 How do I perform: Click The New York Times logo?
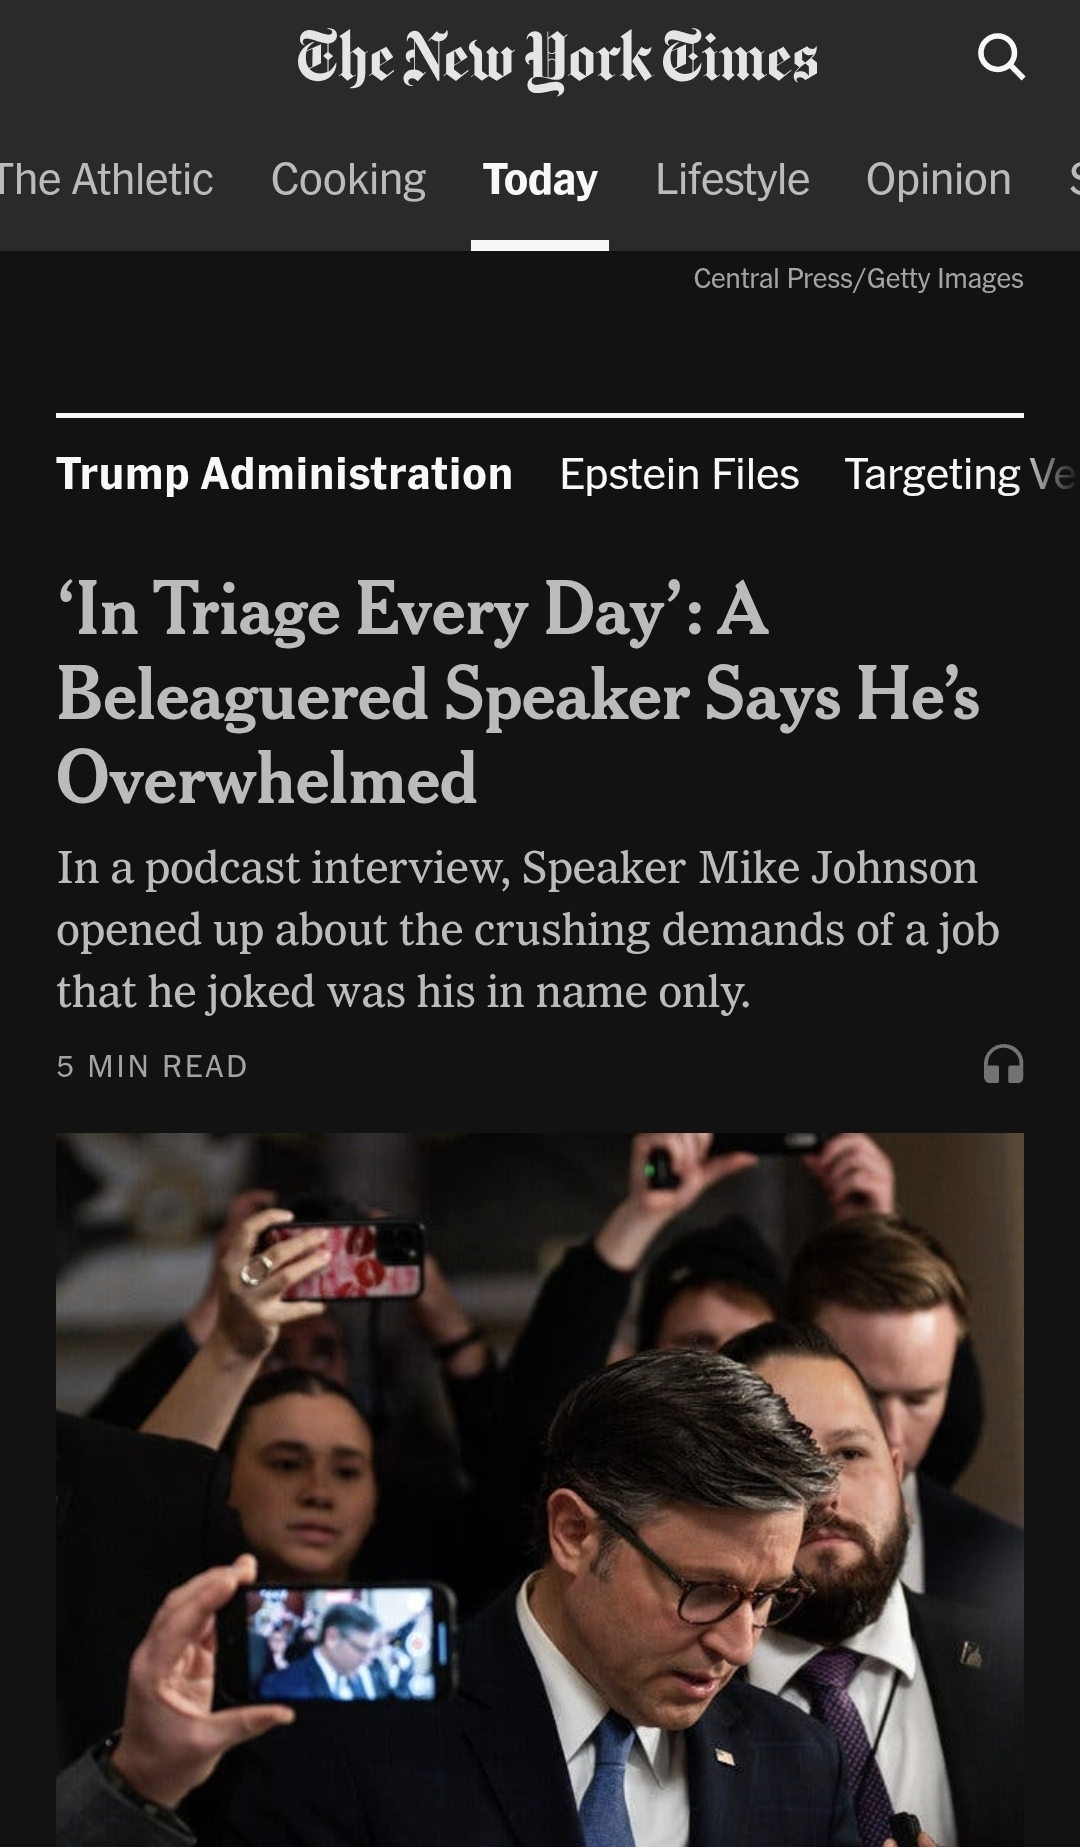click(557, 58)
